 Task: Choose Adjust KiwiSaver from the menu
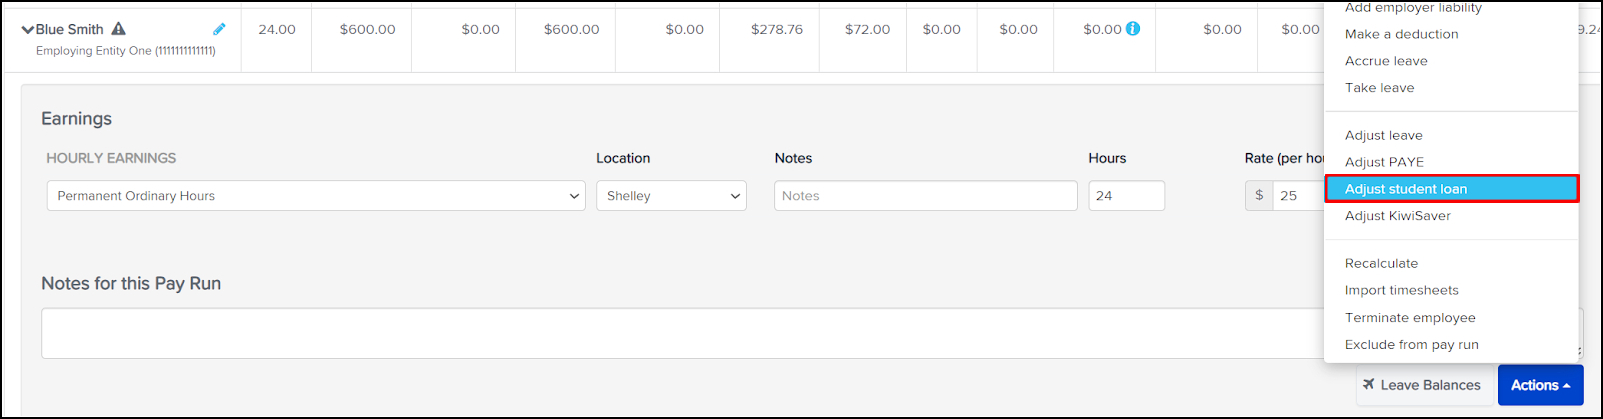(1397, 216)
